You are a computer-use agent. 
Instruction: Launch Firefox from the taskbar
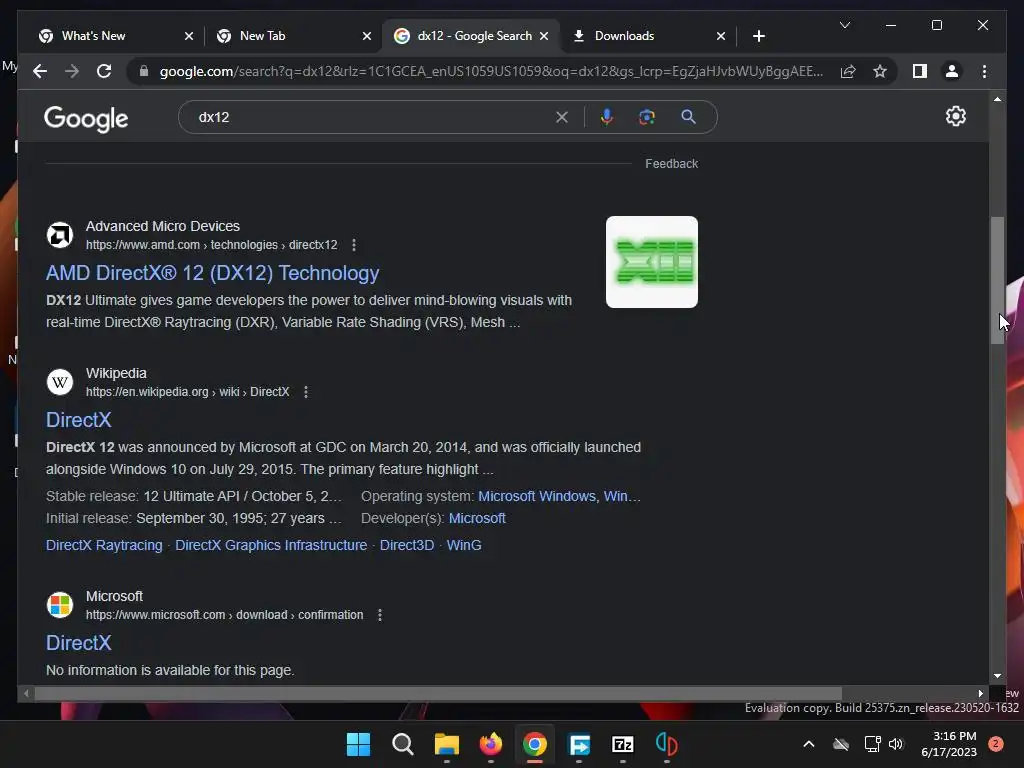pyautogui.click(x=490, y=744)
